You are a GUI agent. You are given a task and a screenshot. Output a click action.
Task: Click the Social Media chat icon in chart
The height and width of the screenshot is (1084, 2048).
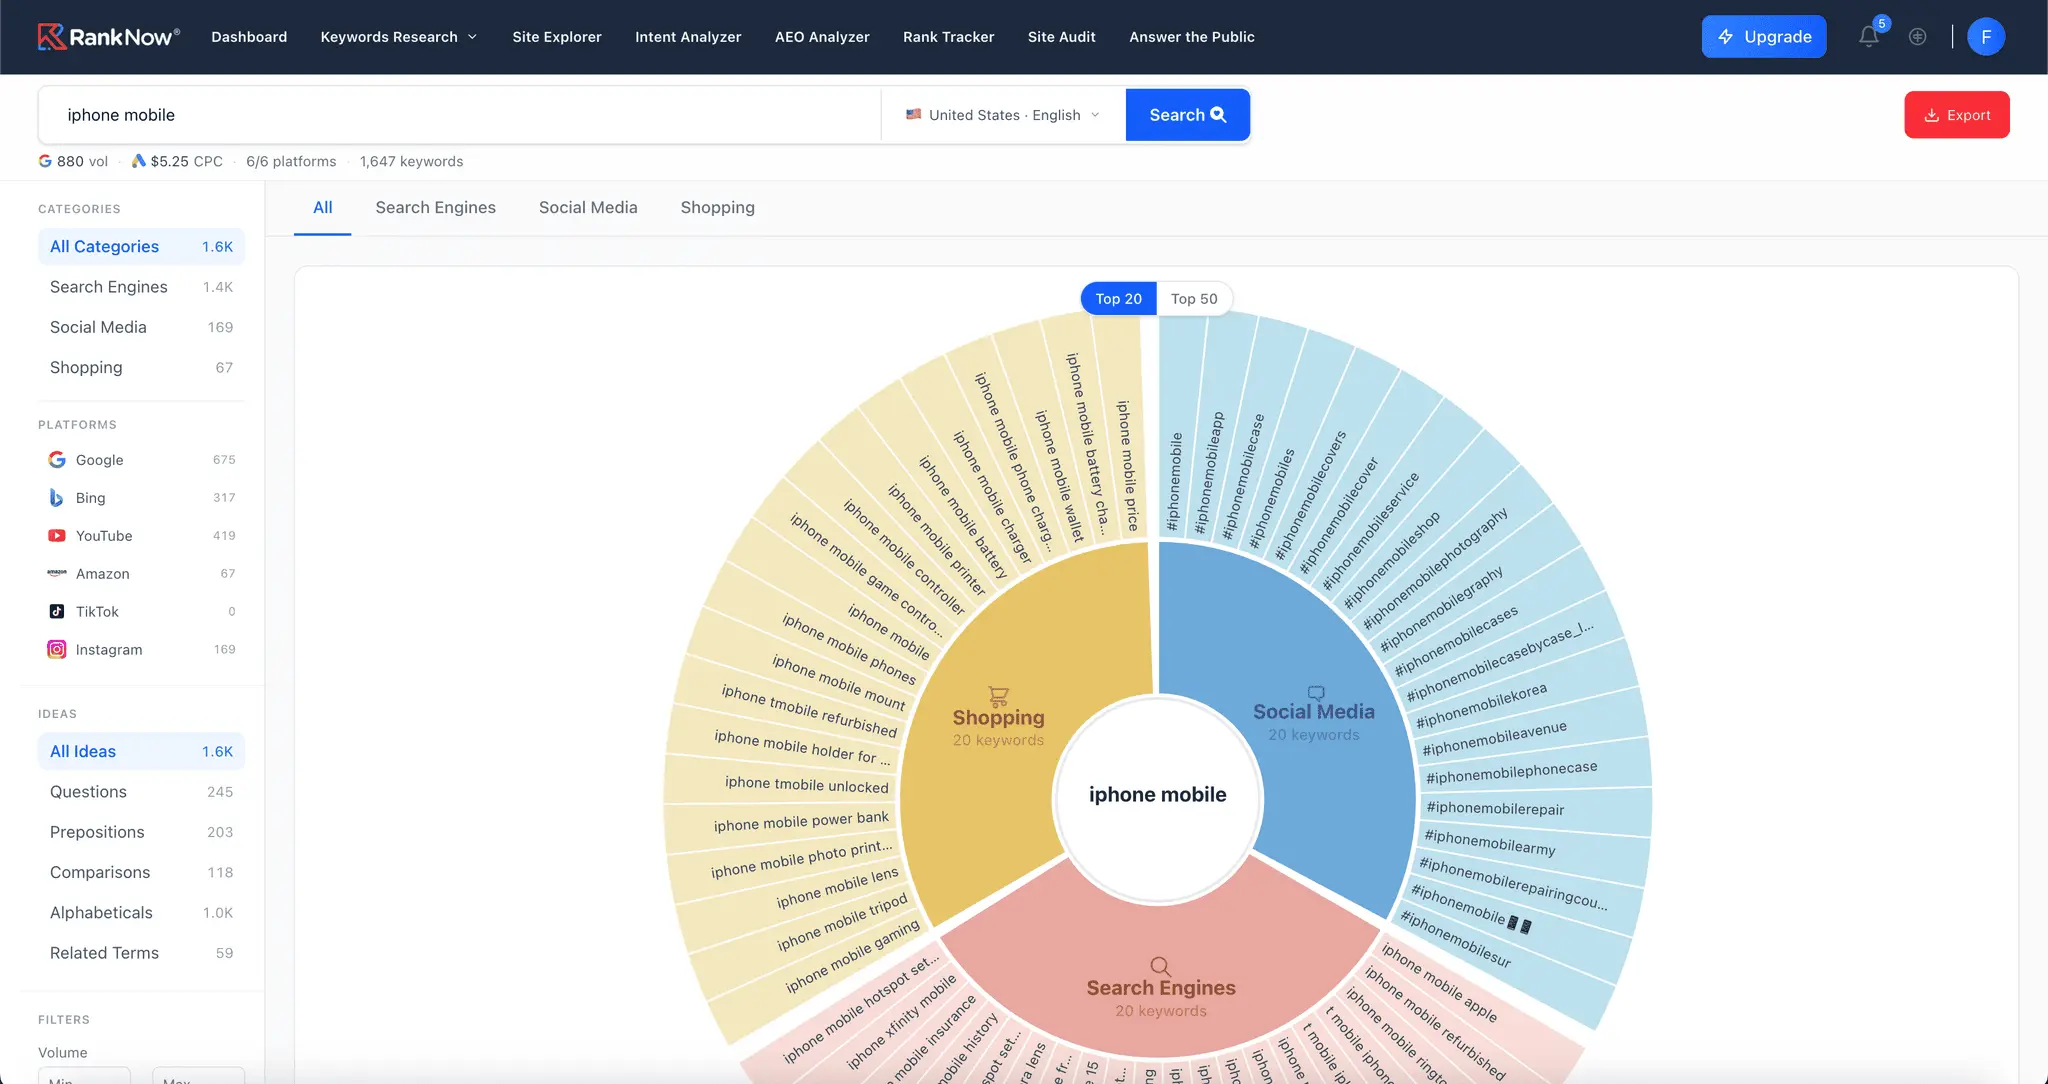coord(1316,692)
